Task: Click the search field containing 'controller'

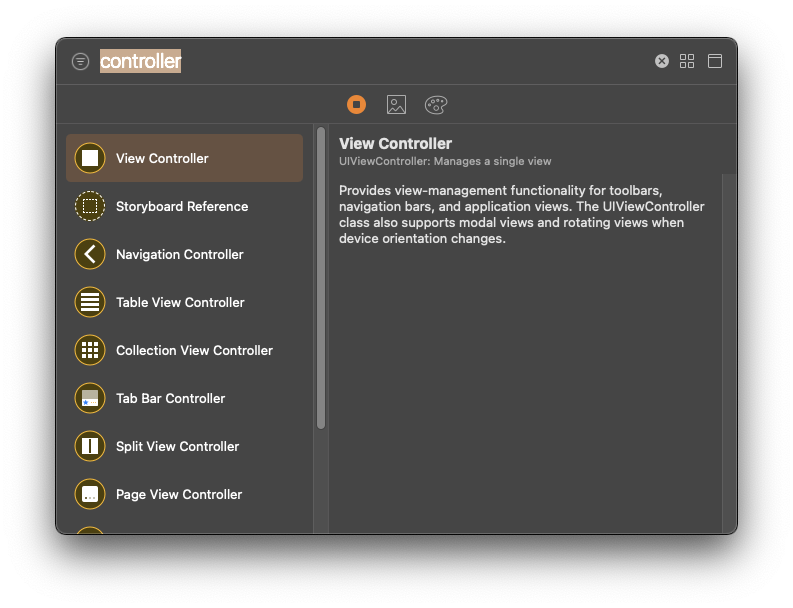Action: [x=372, y=61]
